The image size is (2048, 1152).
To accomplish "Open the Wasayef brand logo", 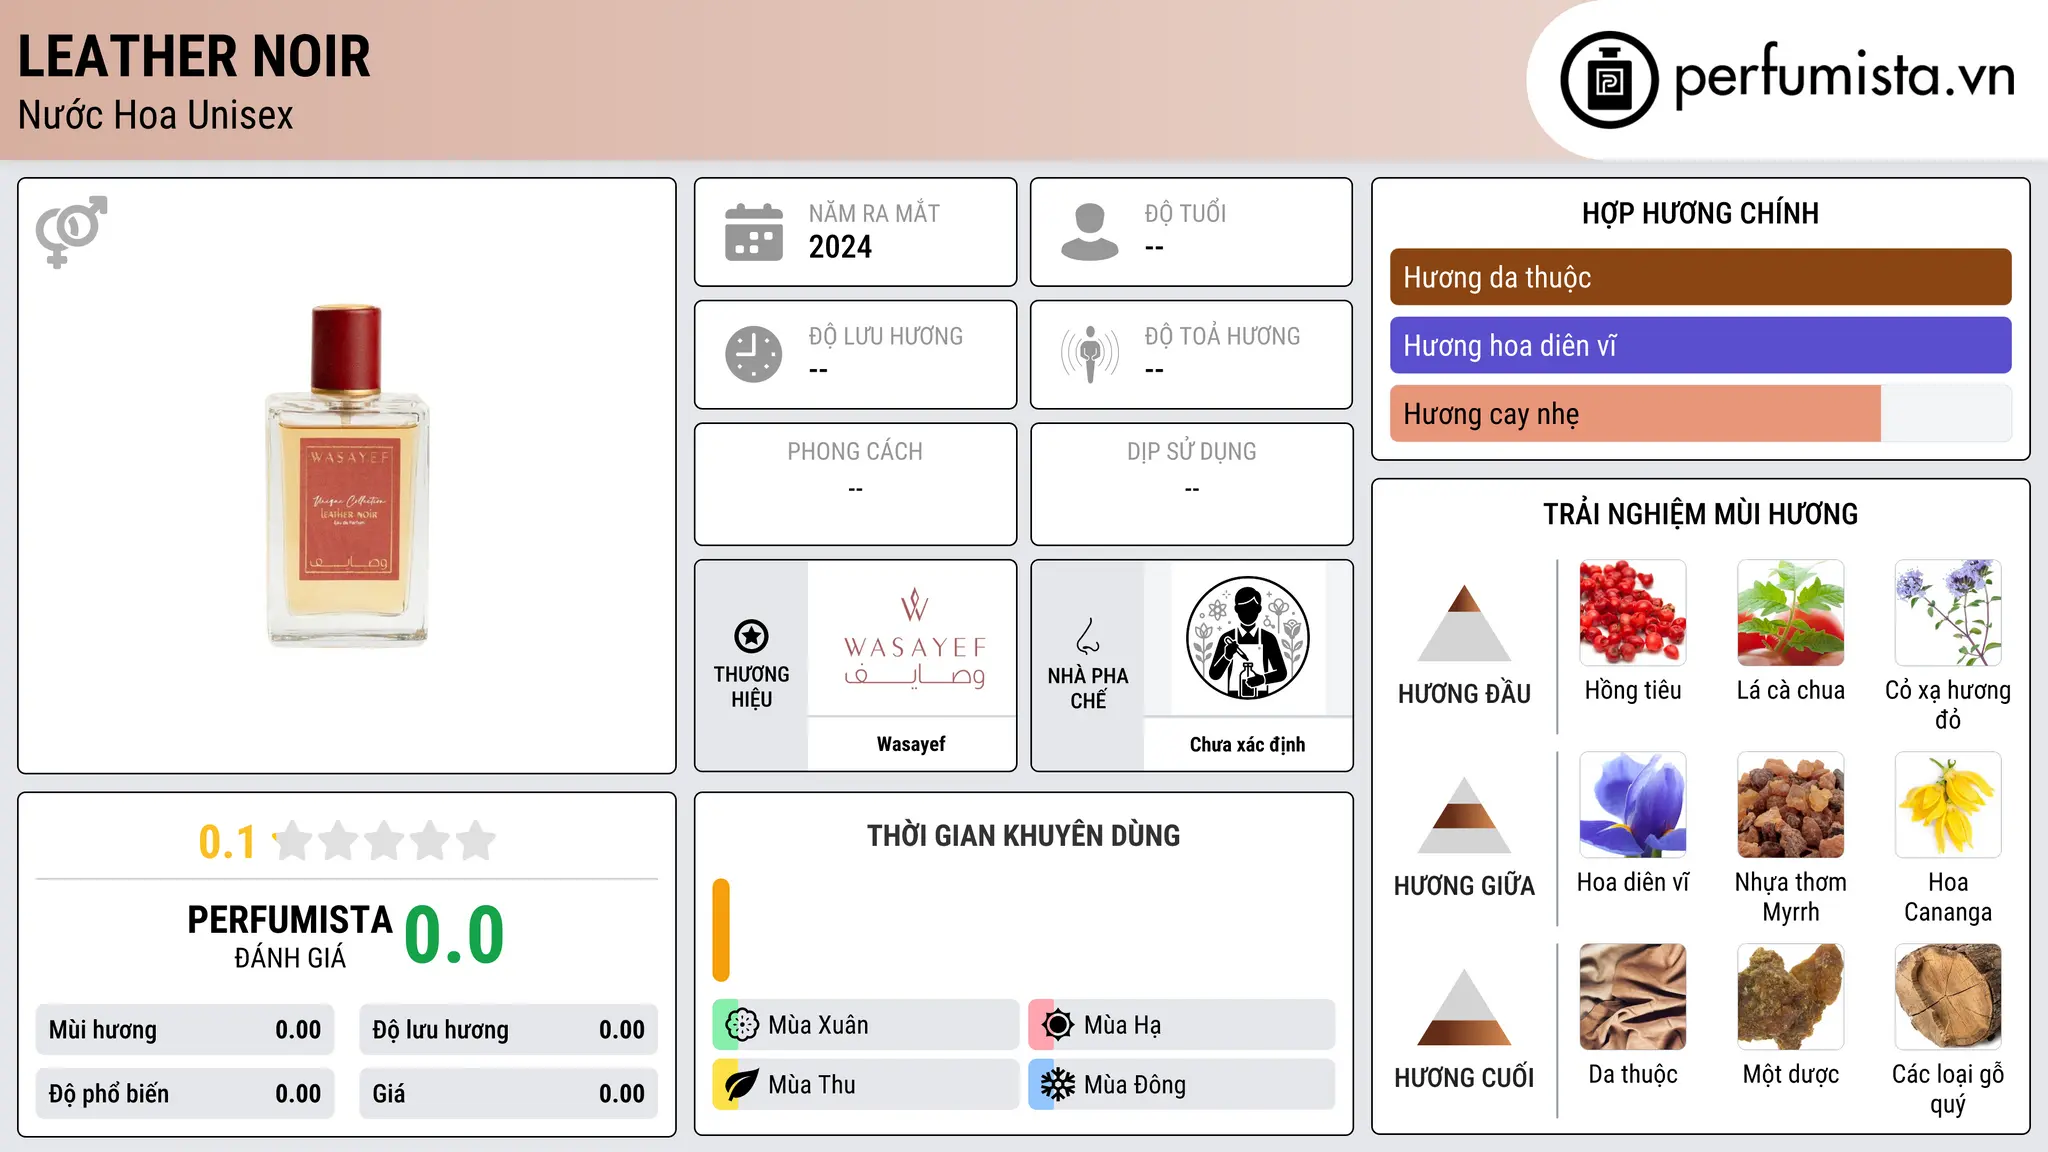I will 914,639.
